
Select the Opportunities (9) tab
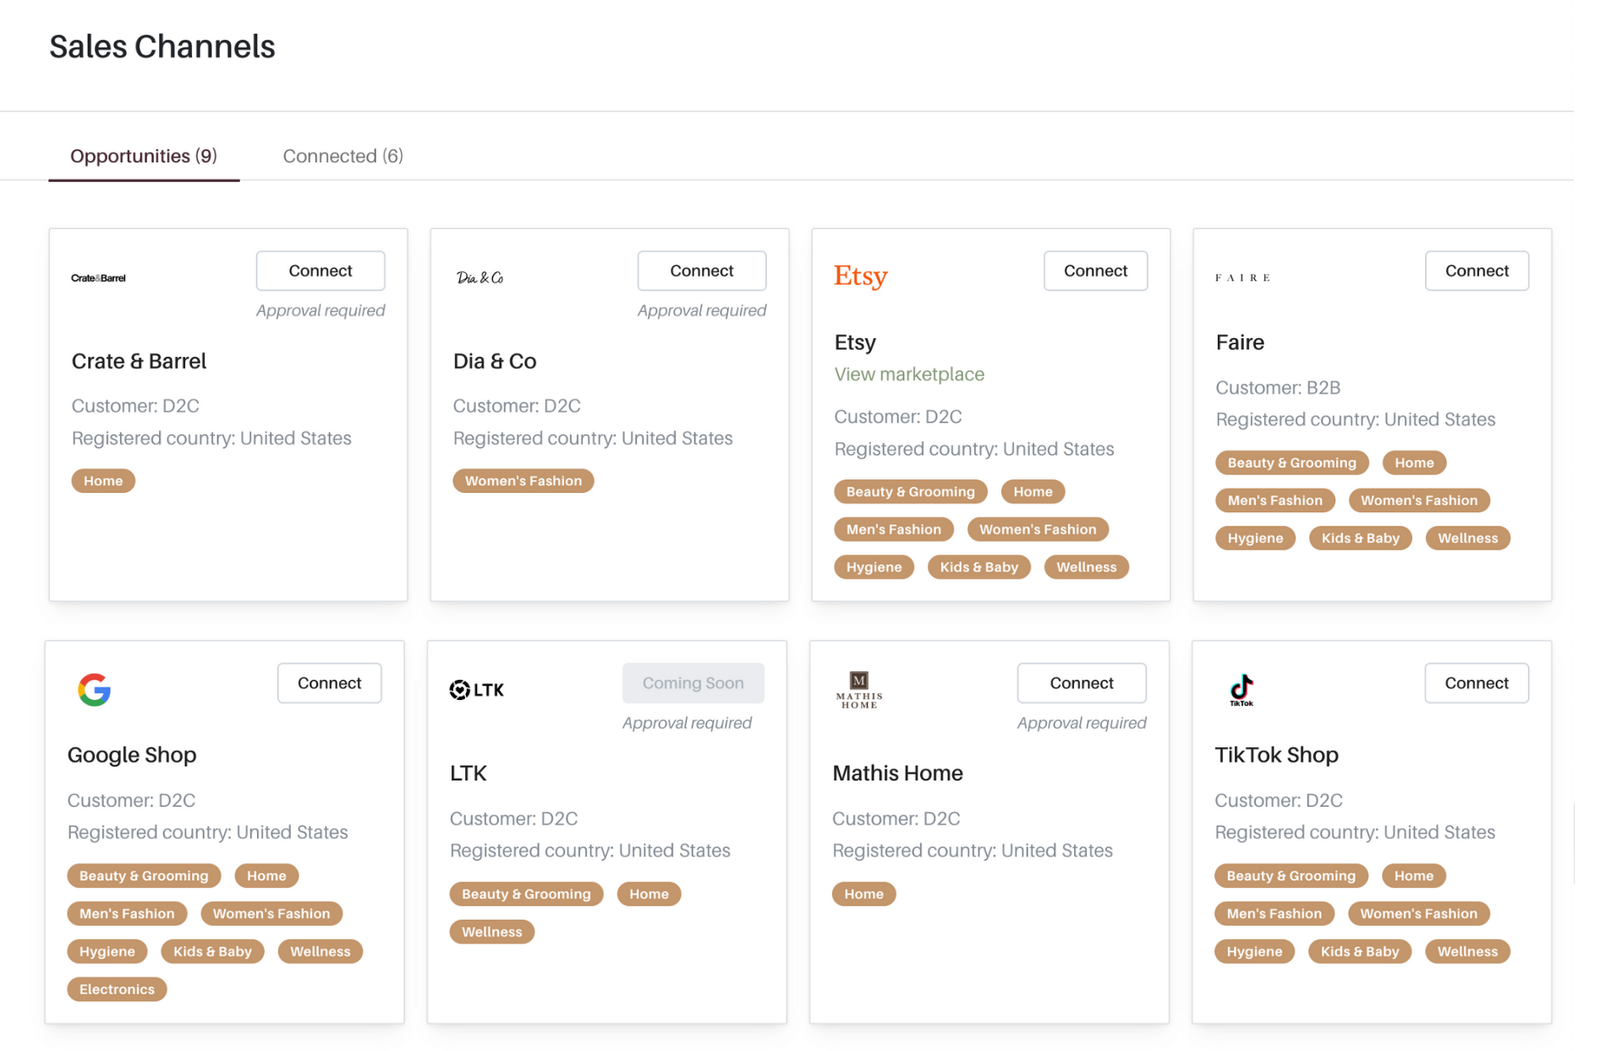pyautogui.click(x=143, y=156)
